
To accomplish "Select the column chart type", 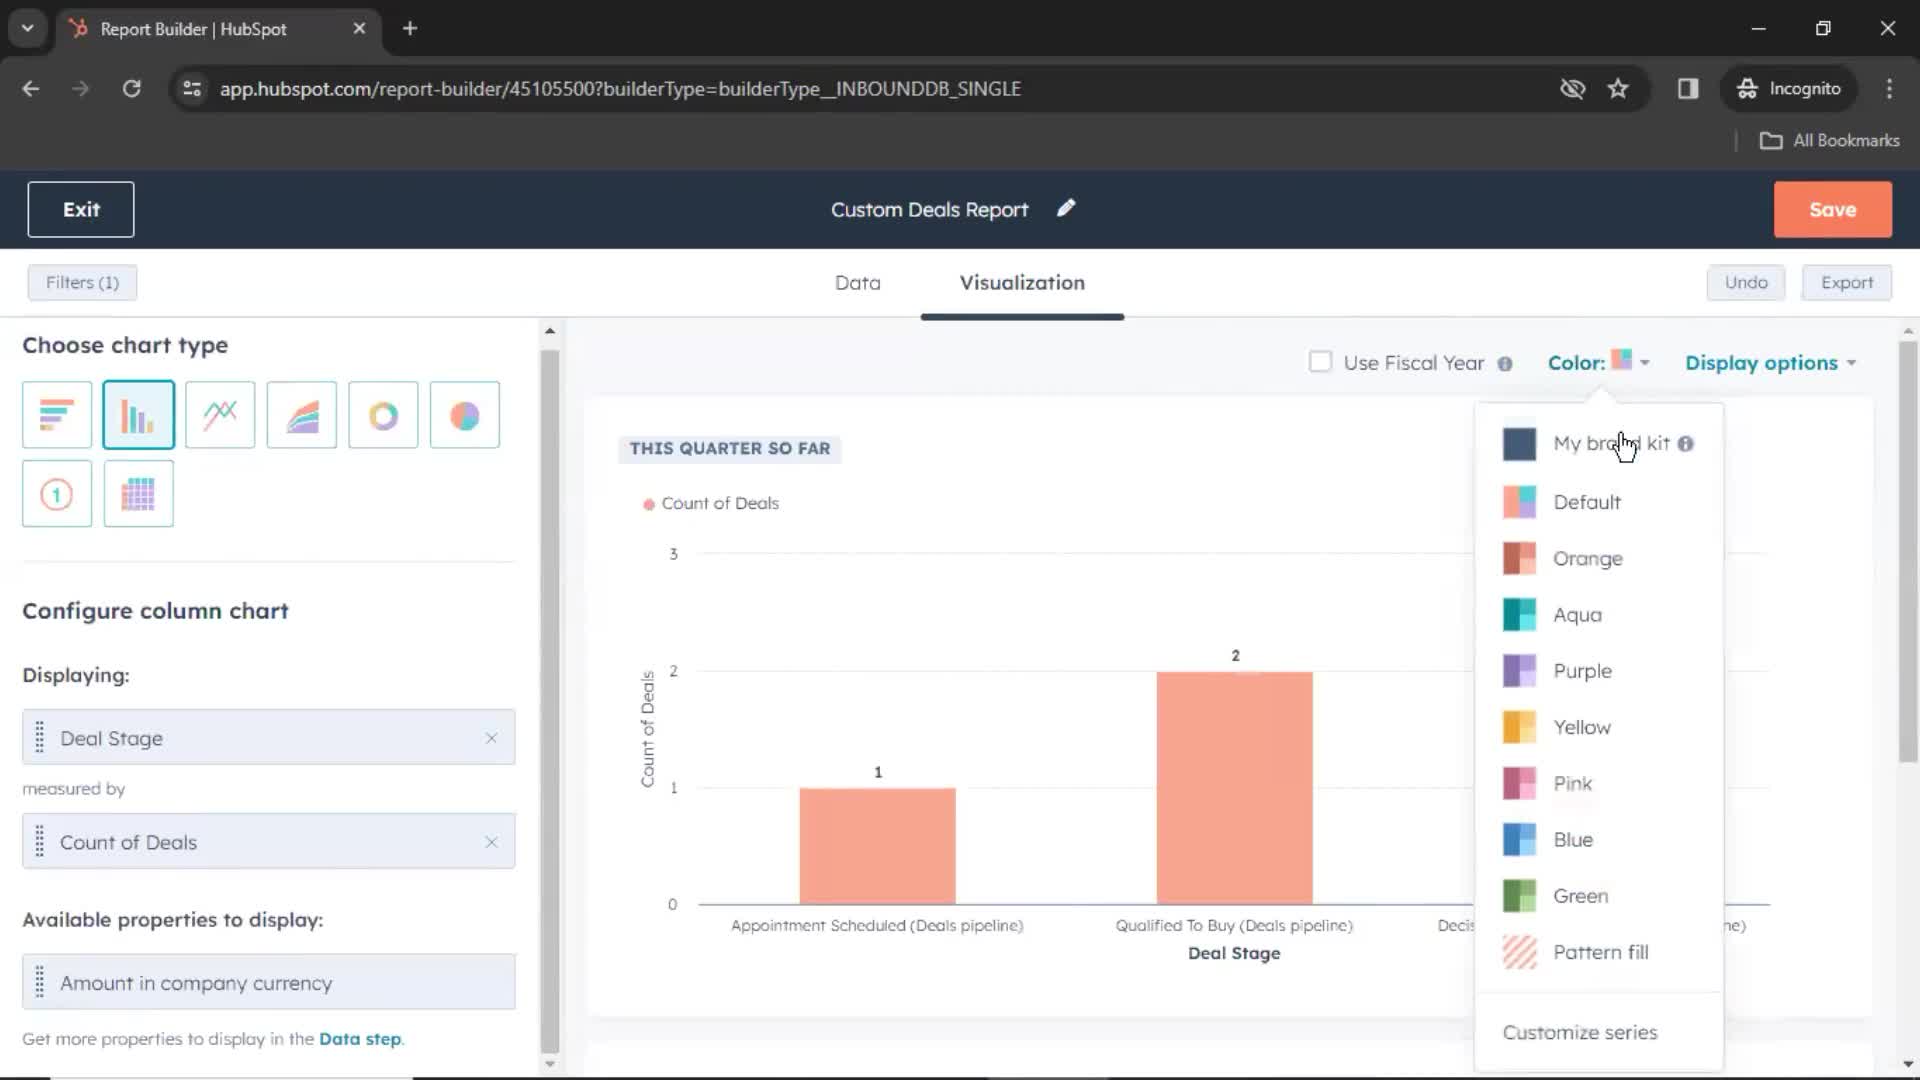I will [x=138, y=415].
